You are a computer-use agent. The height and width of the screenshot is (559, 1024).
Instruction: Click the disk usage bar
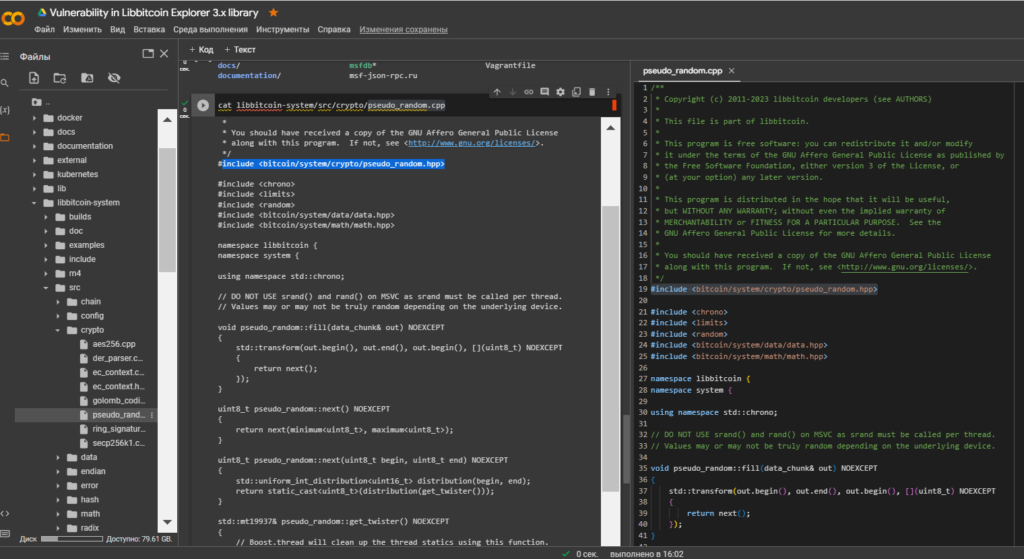click(x=72, y=539)
